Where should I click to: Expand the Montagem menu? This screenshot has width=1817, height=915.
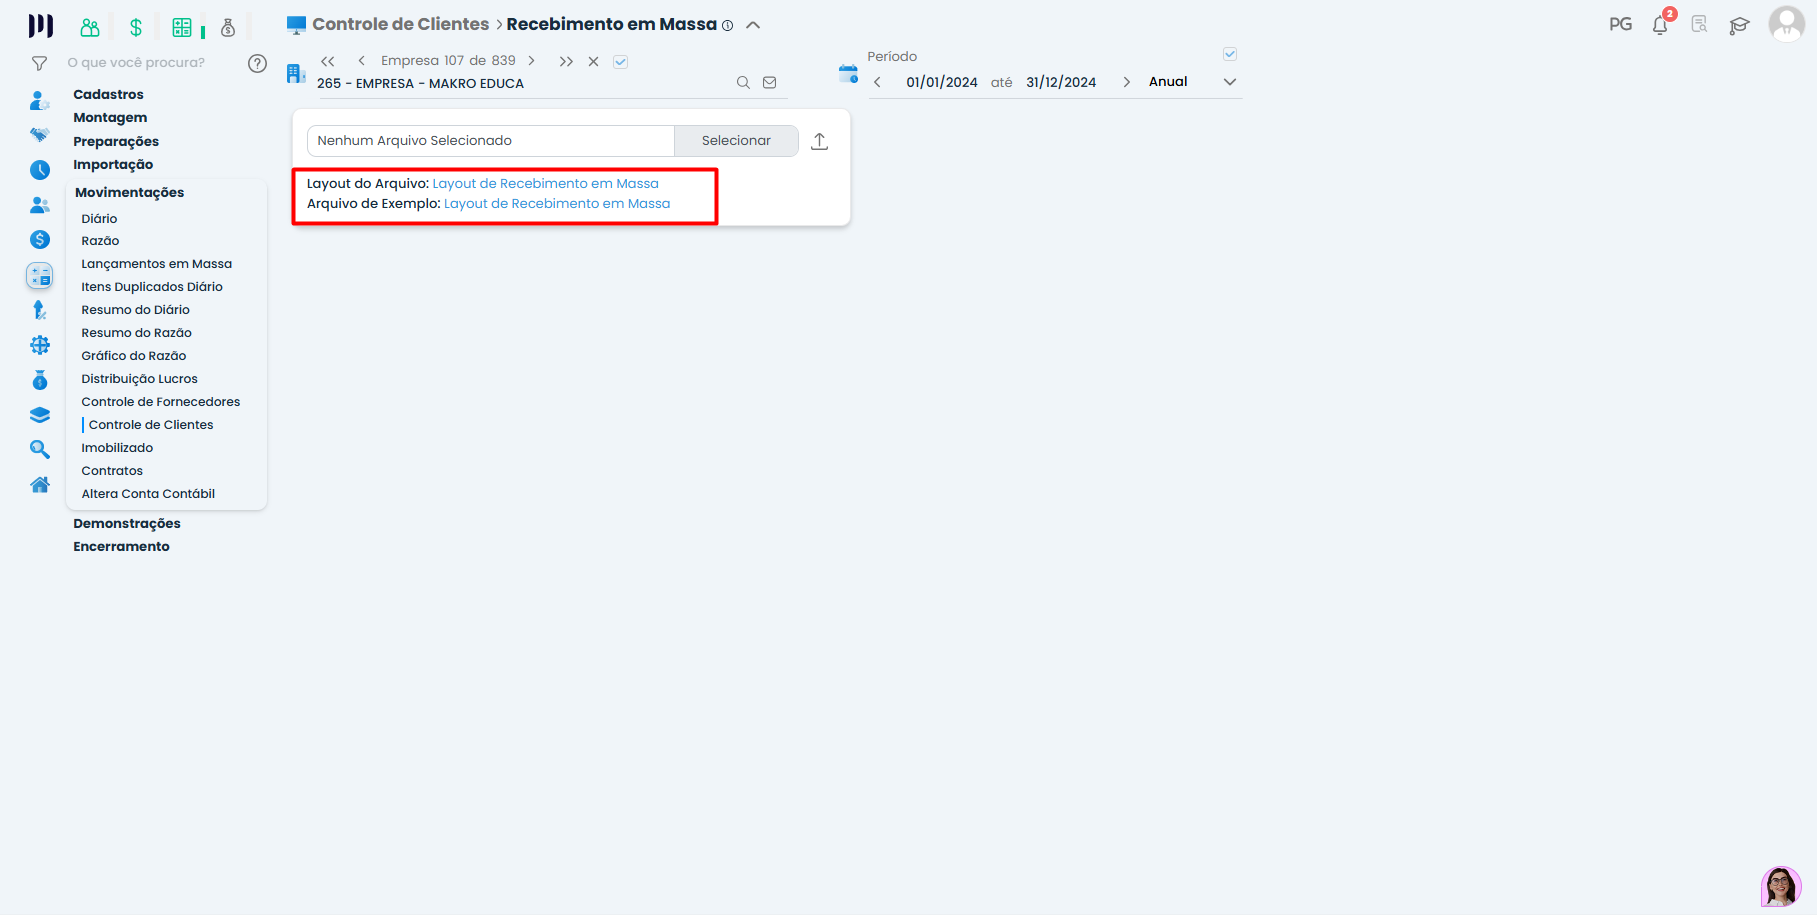pos(110,117)
